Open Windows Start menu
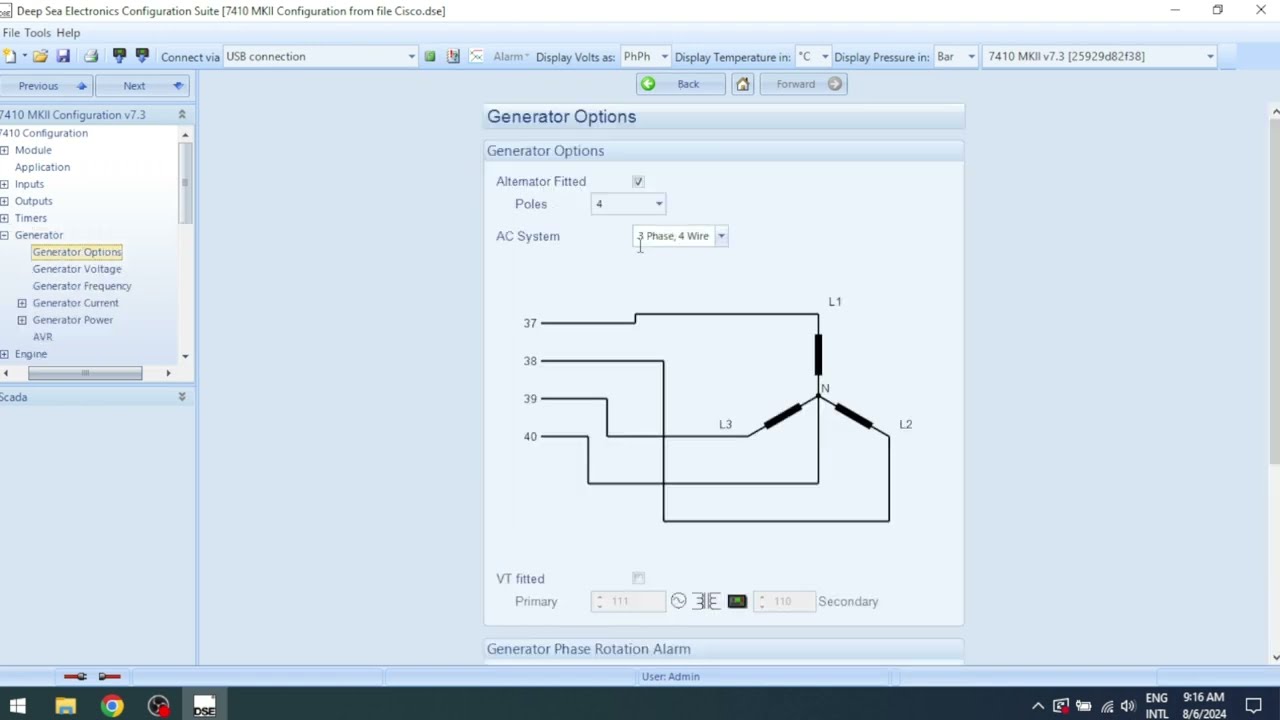Screen dimensions: 1280x720 [18, 707]
